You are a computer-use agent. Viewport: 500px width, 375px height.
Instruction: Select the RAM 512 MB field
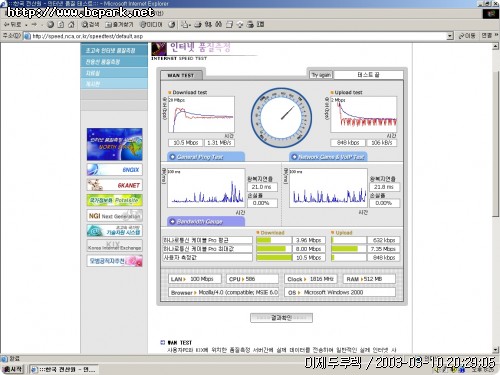(x=369, y=279)
